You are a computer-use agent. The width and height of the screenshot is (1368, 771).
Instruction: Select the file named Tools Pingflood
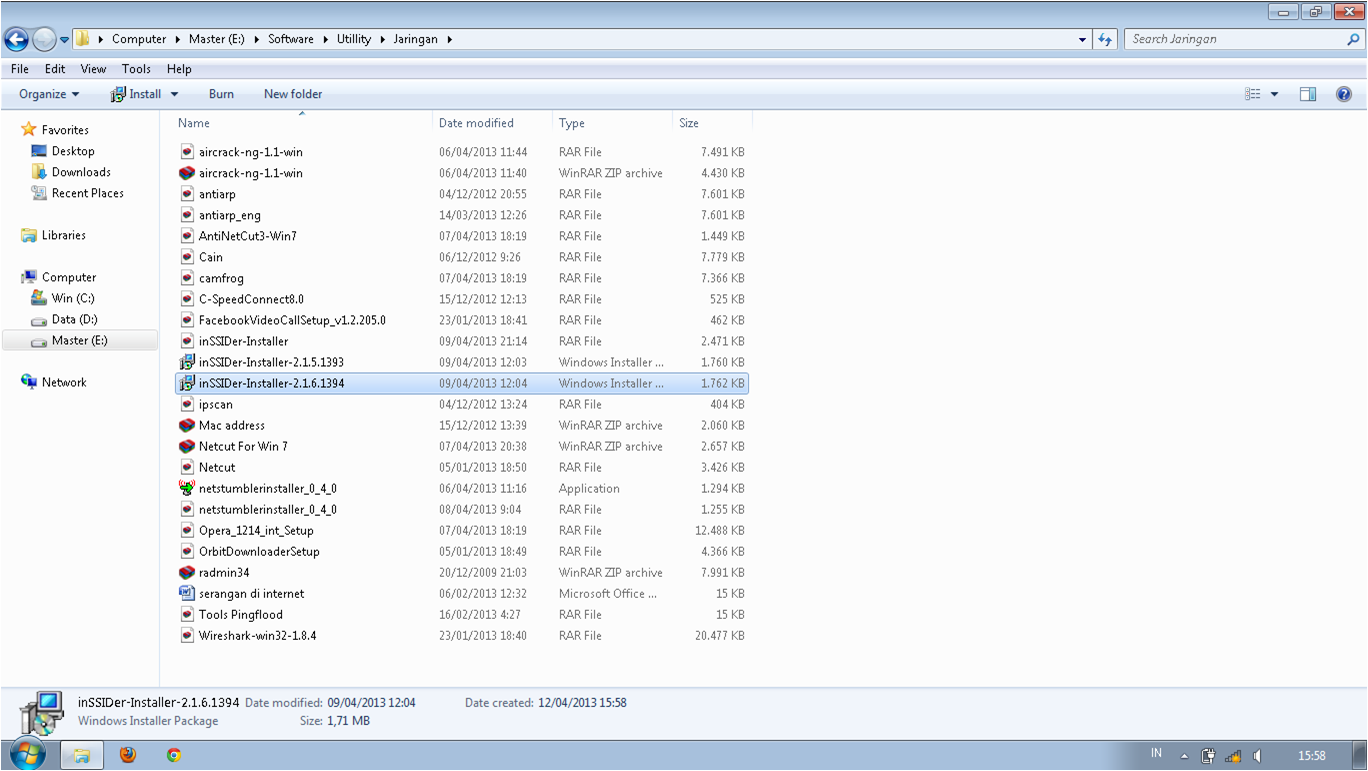(x=241, y=614)
